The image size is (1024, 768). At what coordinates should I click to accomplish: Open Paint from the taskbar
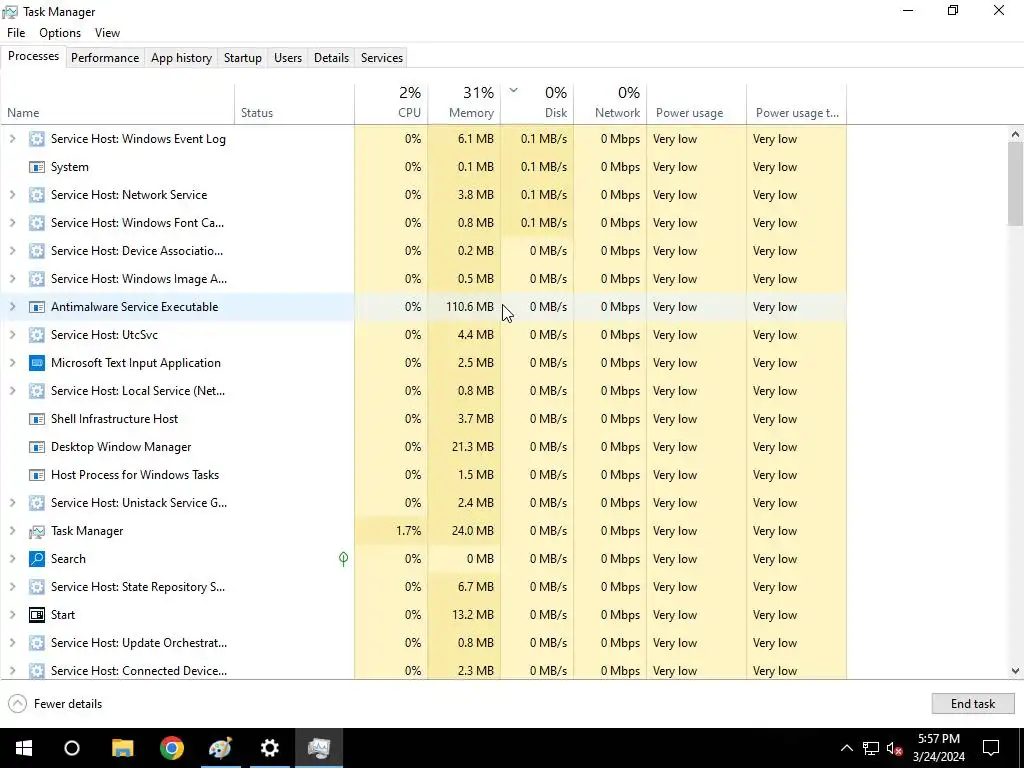(220, 748)
